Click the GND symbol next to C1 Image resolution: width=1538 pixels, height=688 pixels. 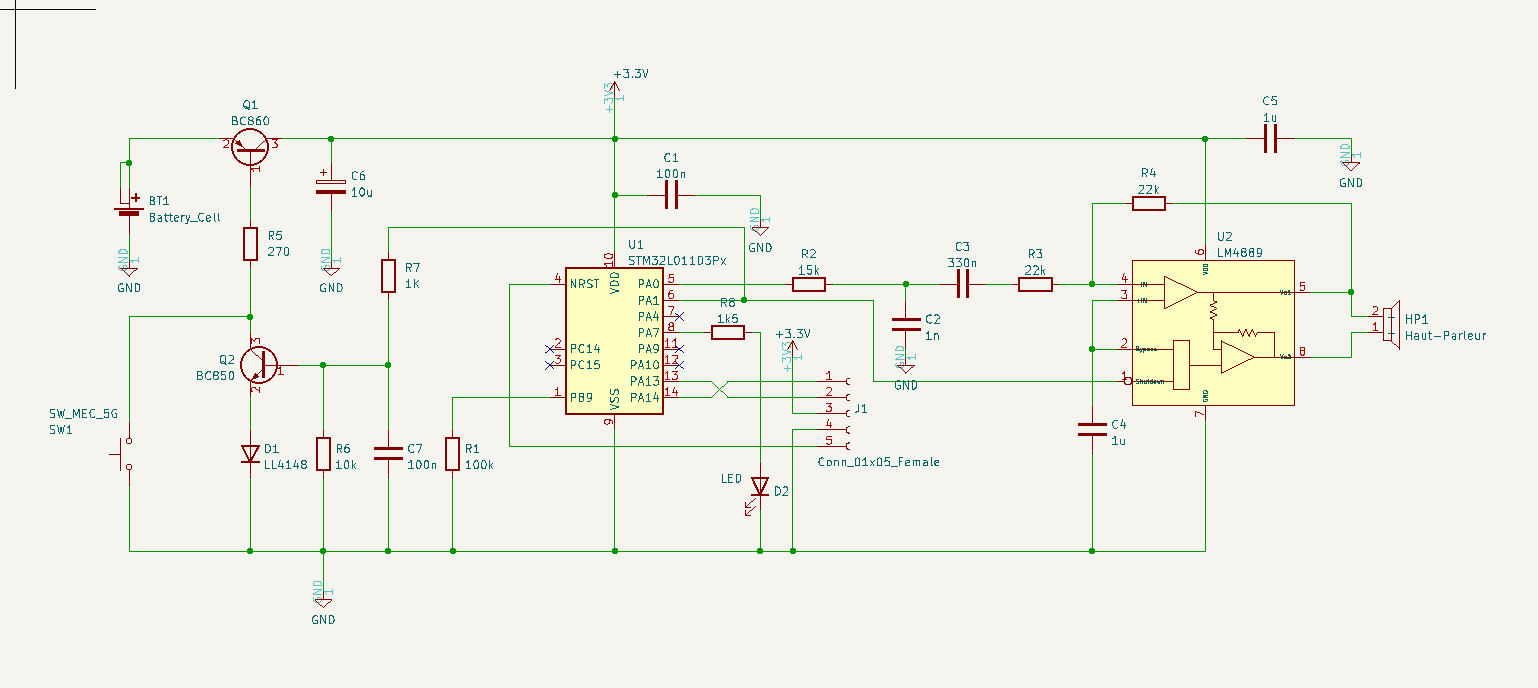tap(760, 231)
